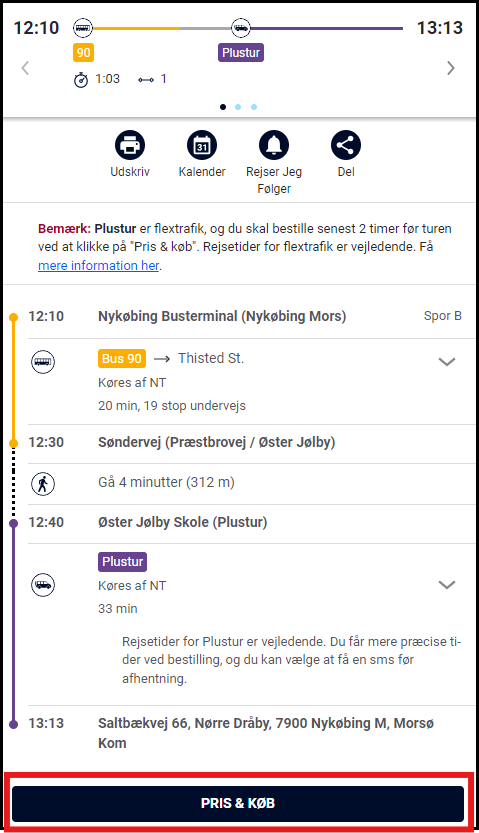Click the PRIS & KØB button
The width and height of the screenshot is (479, 833).
(x=238, y=803)
